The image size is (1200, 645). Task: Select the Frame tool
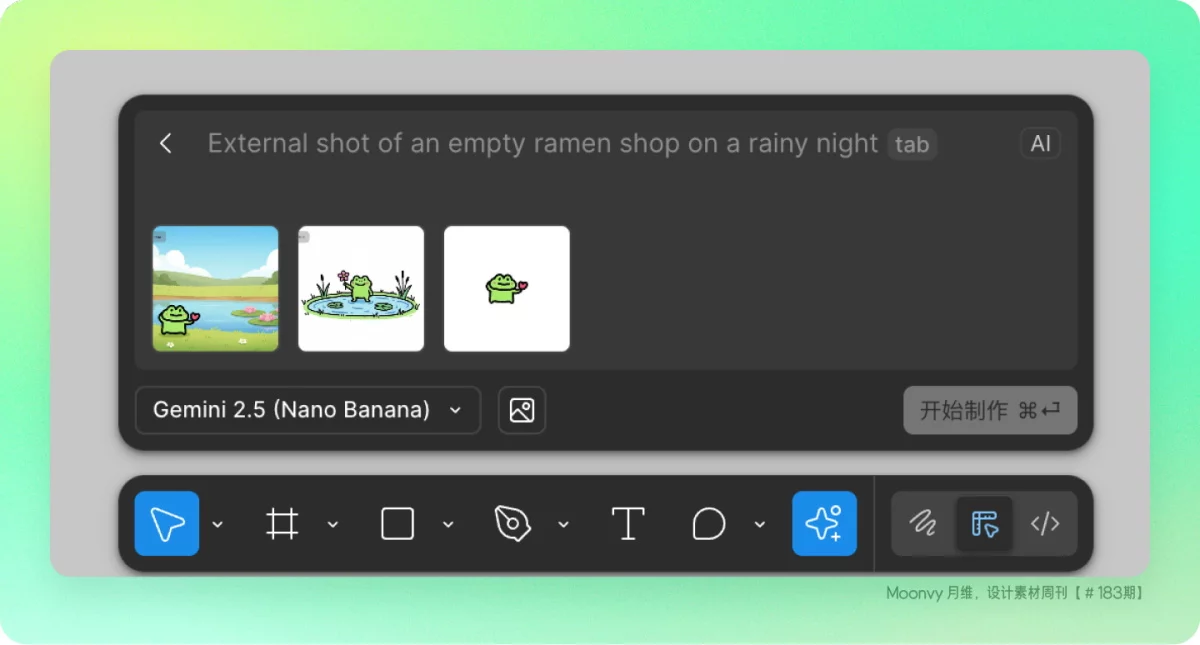click(x=282, y=523)
